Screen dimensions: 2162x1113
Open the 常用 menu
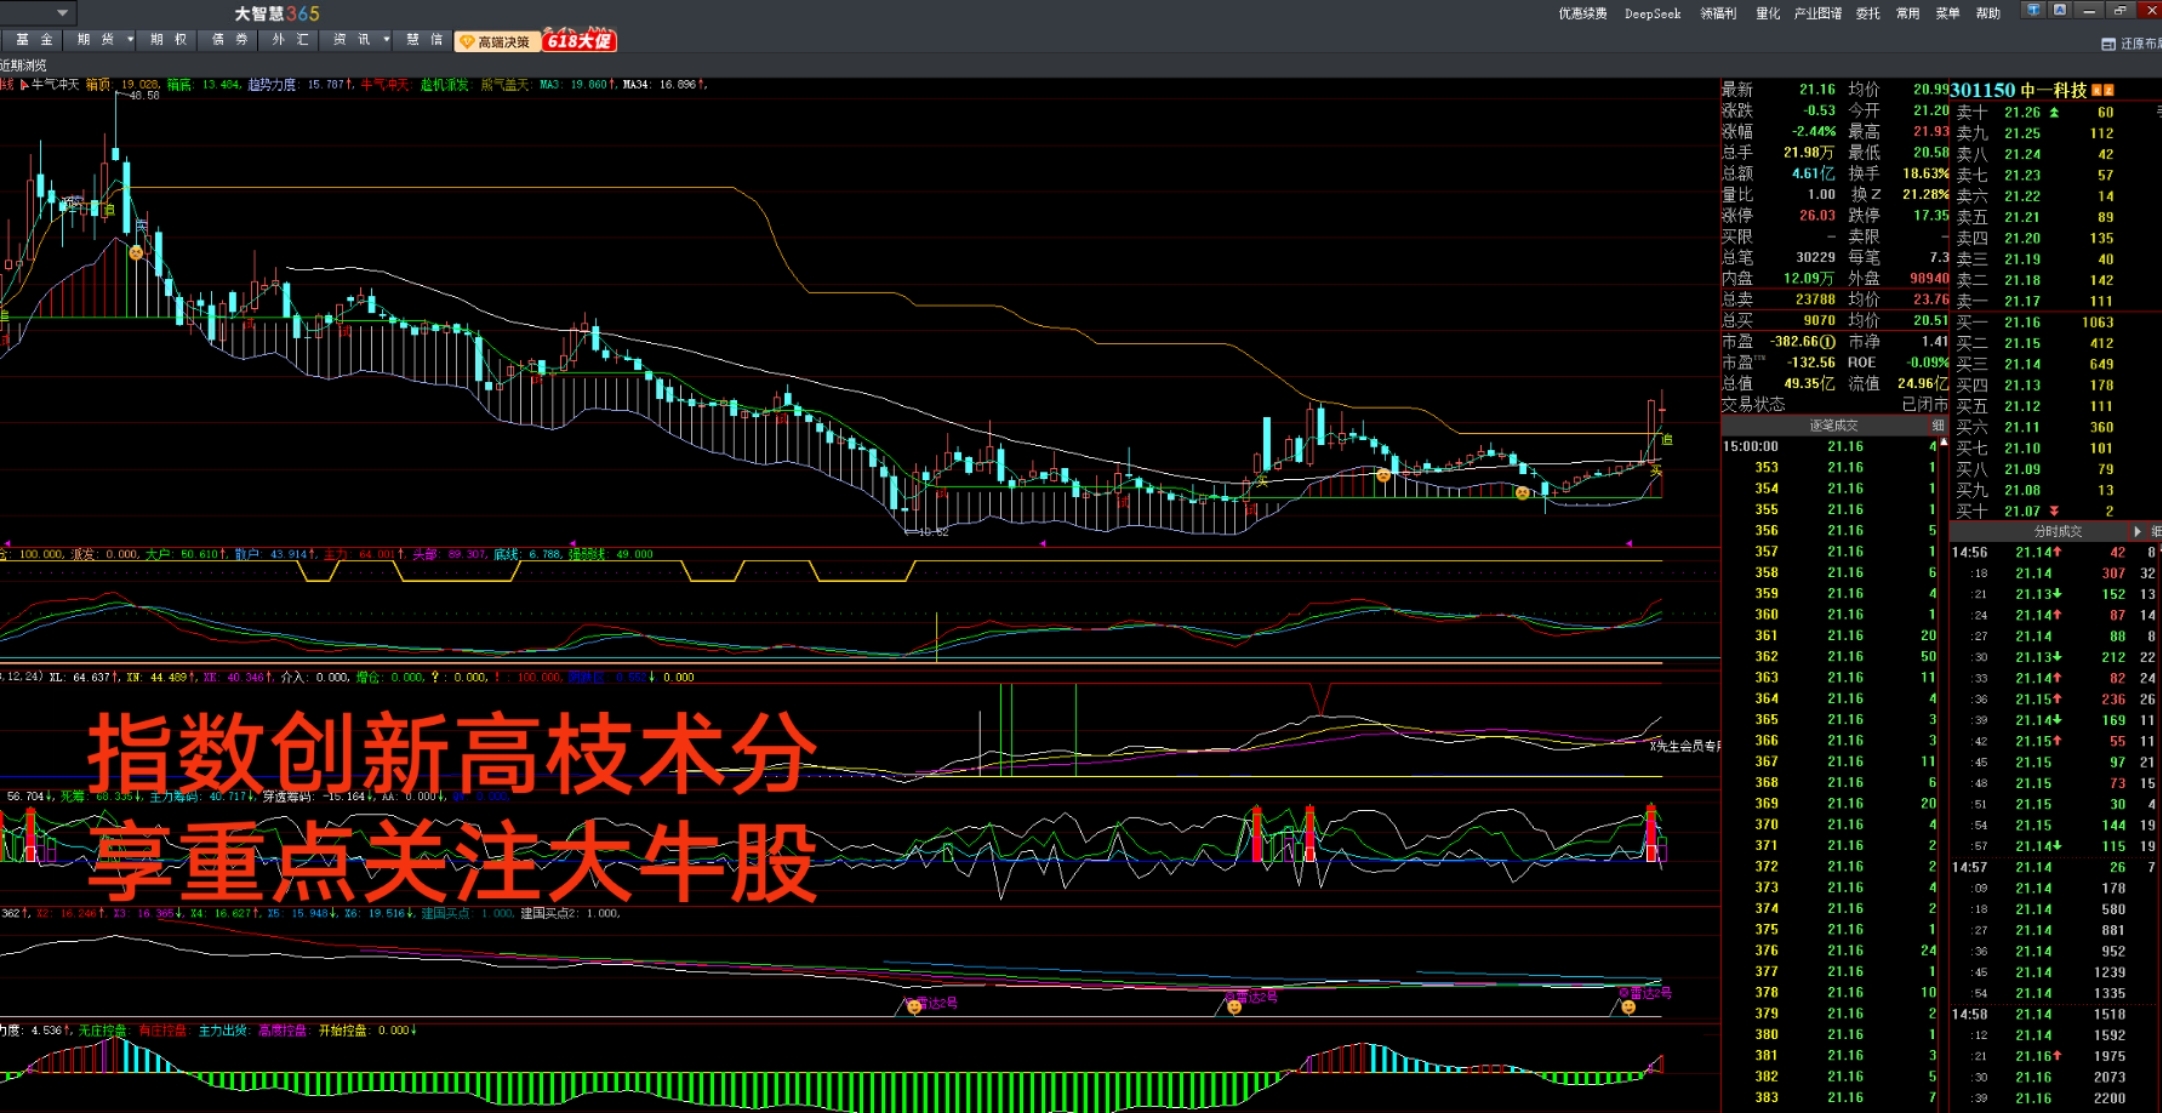pyautogui.click(x=1908, y=13)
